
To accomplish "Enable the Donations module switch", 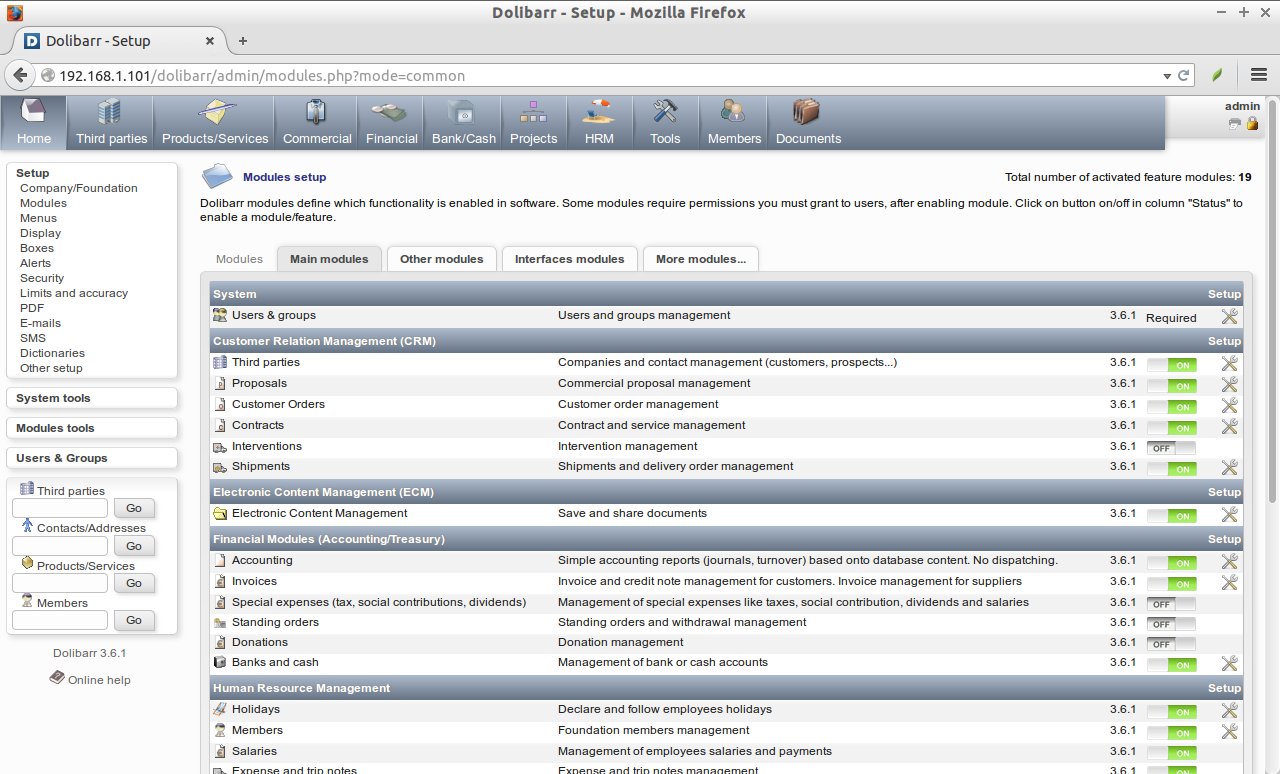I will (x=1171, y=644).
